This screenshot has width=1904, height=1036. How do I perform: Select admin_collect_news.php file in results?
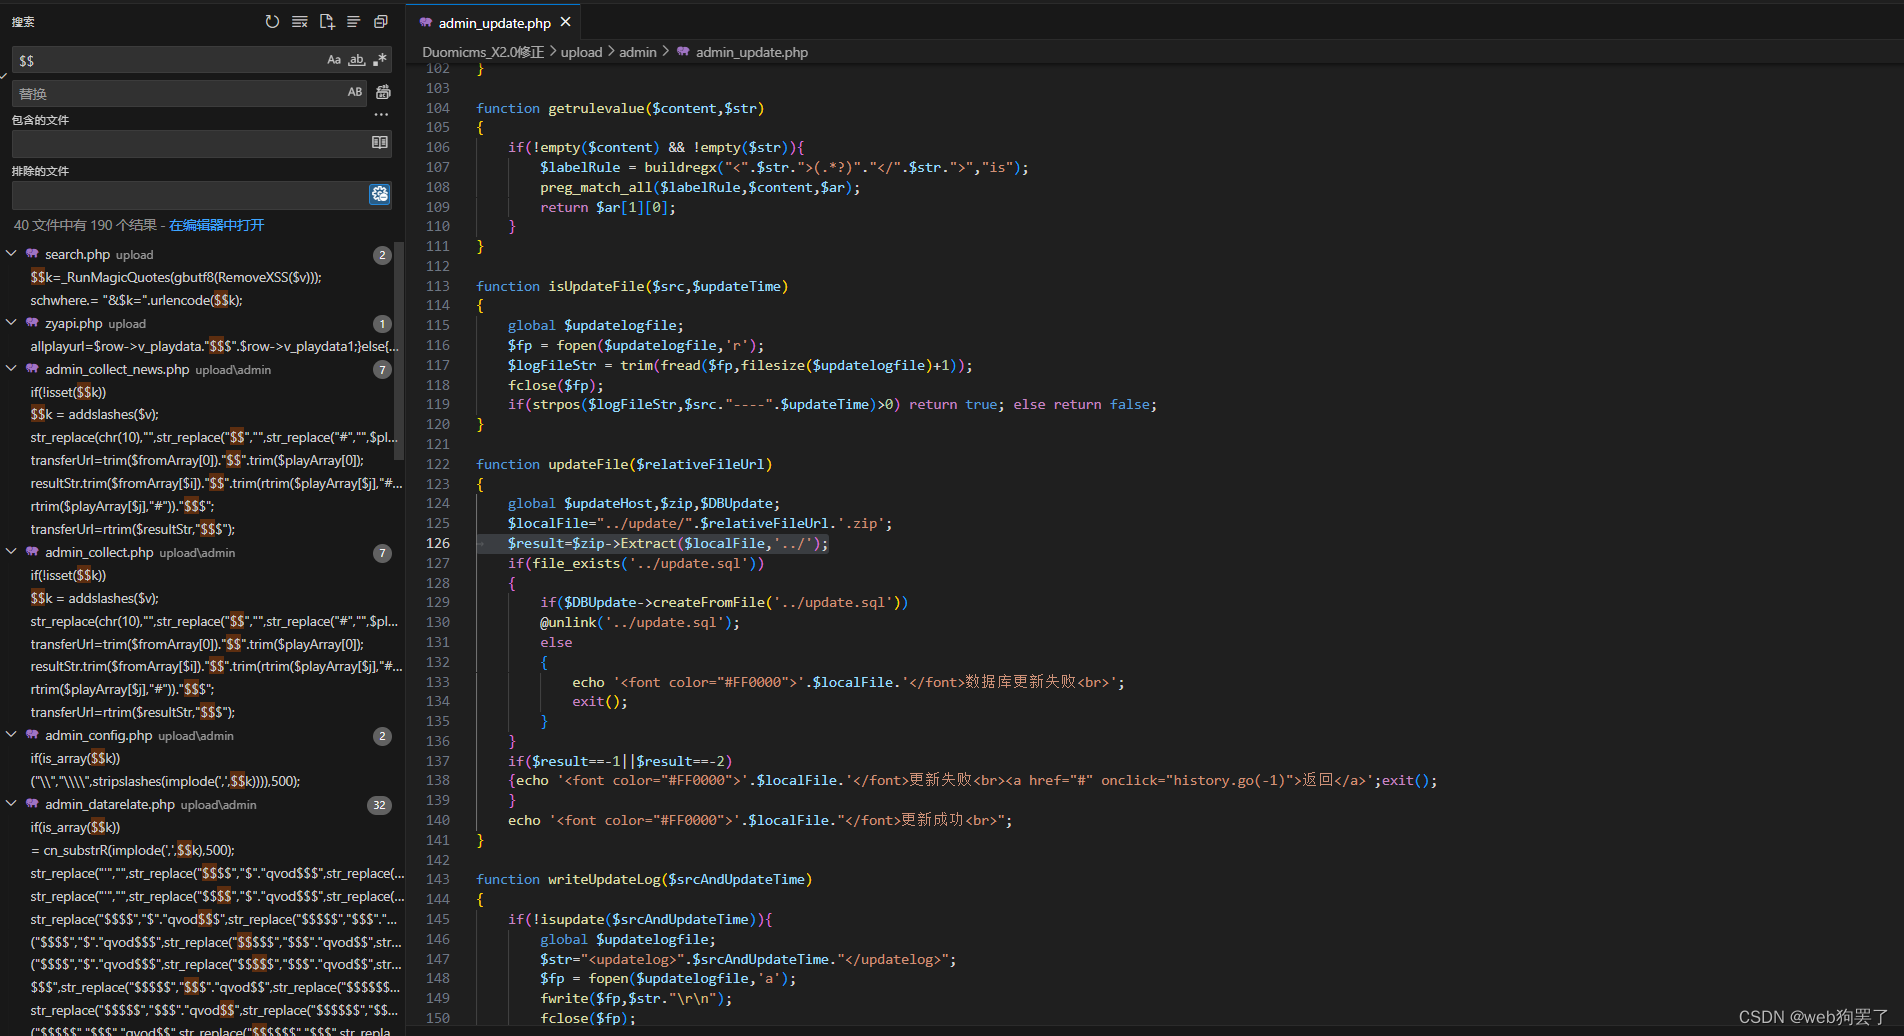[x=117, y=369]
